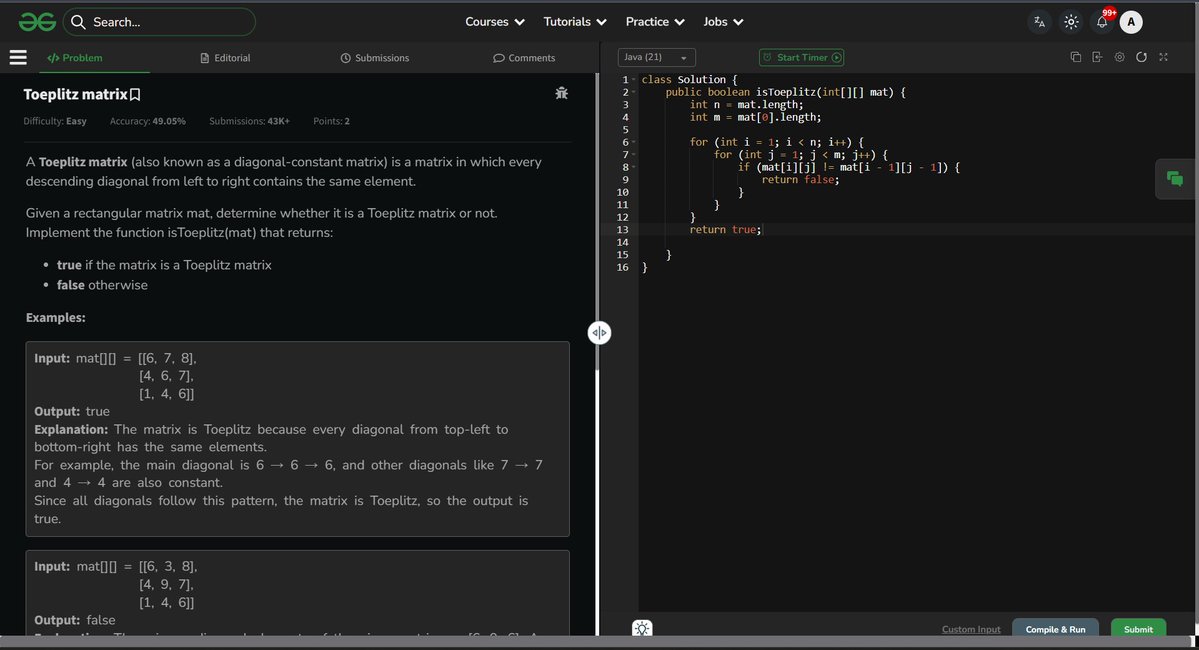This screenshot has height=650, width=1199.
Task: Click the Compile & Run button
Action: [1055, 629]
